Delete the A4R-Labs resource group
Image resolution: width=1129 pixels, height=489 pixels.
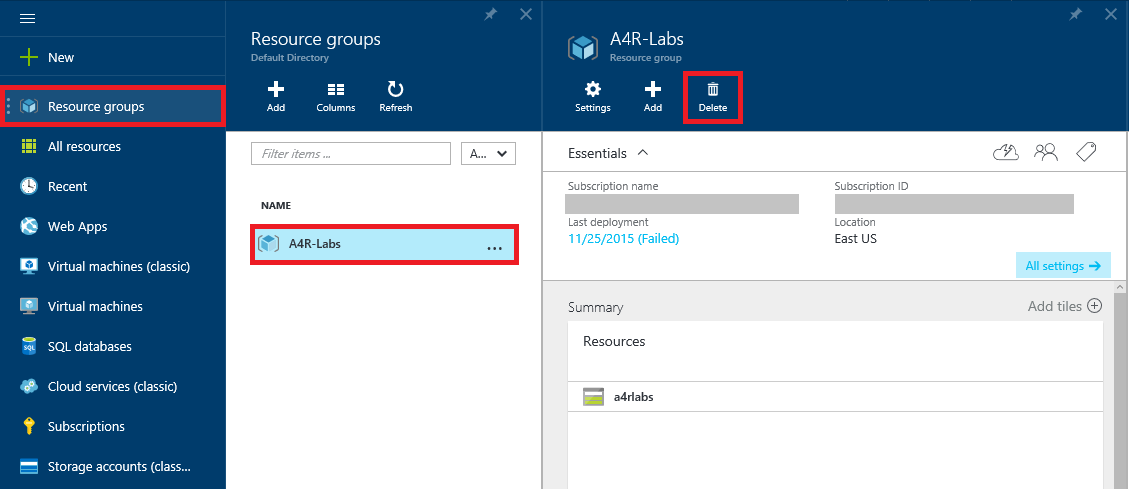click(x=713, y=97)
